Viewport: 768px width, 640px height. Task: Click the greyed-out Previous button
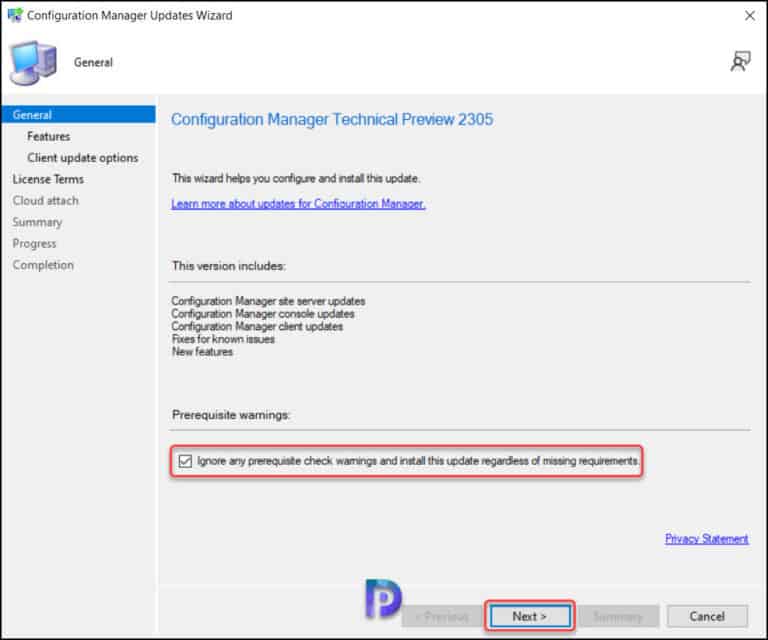tap(442, 616)
